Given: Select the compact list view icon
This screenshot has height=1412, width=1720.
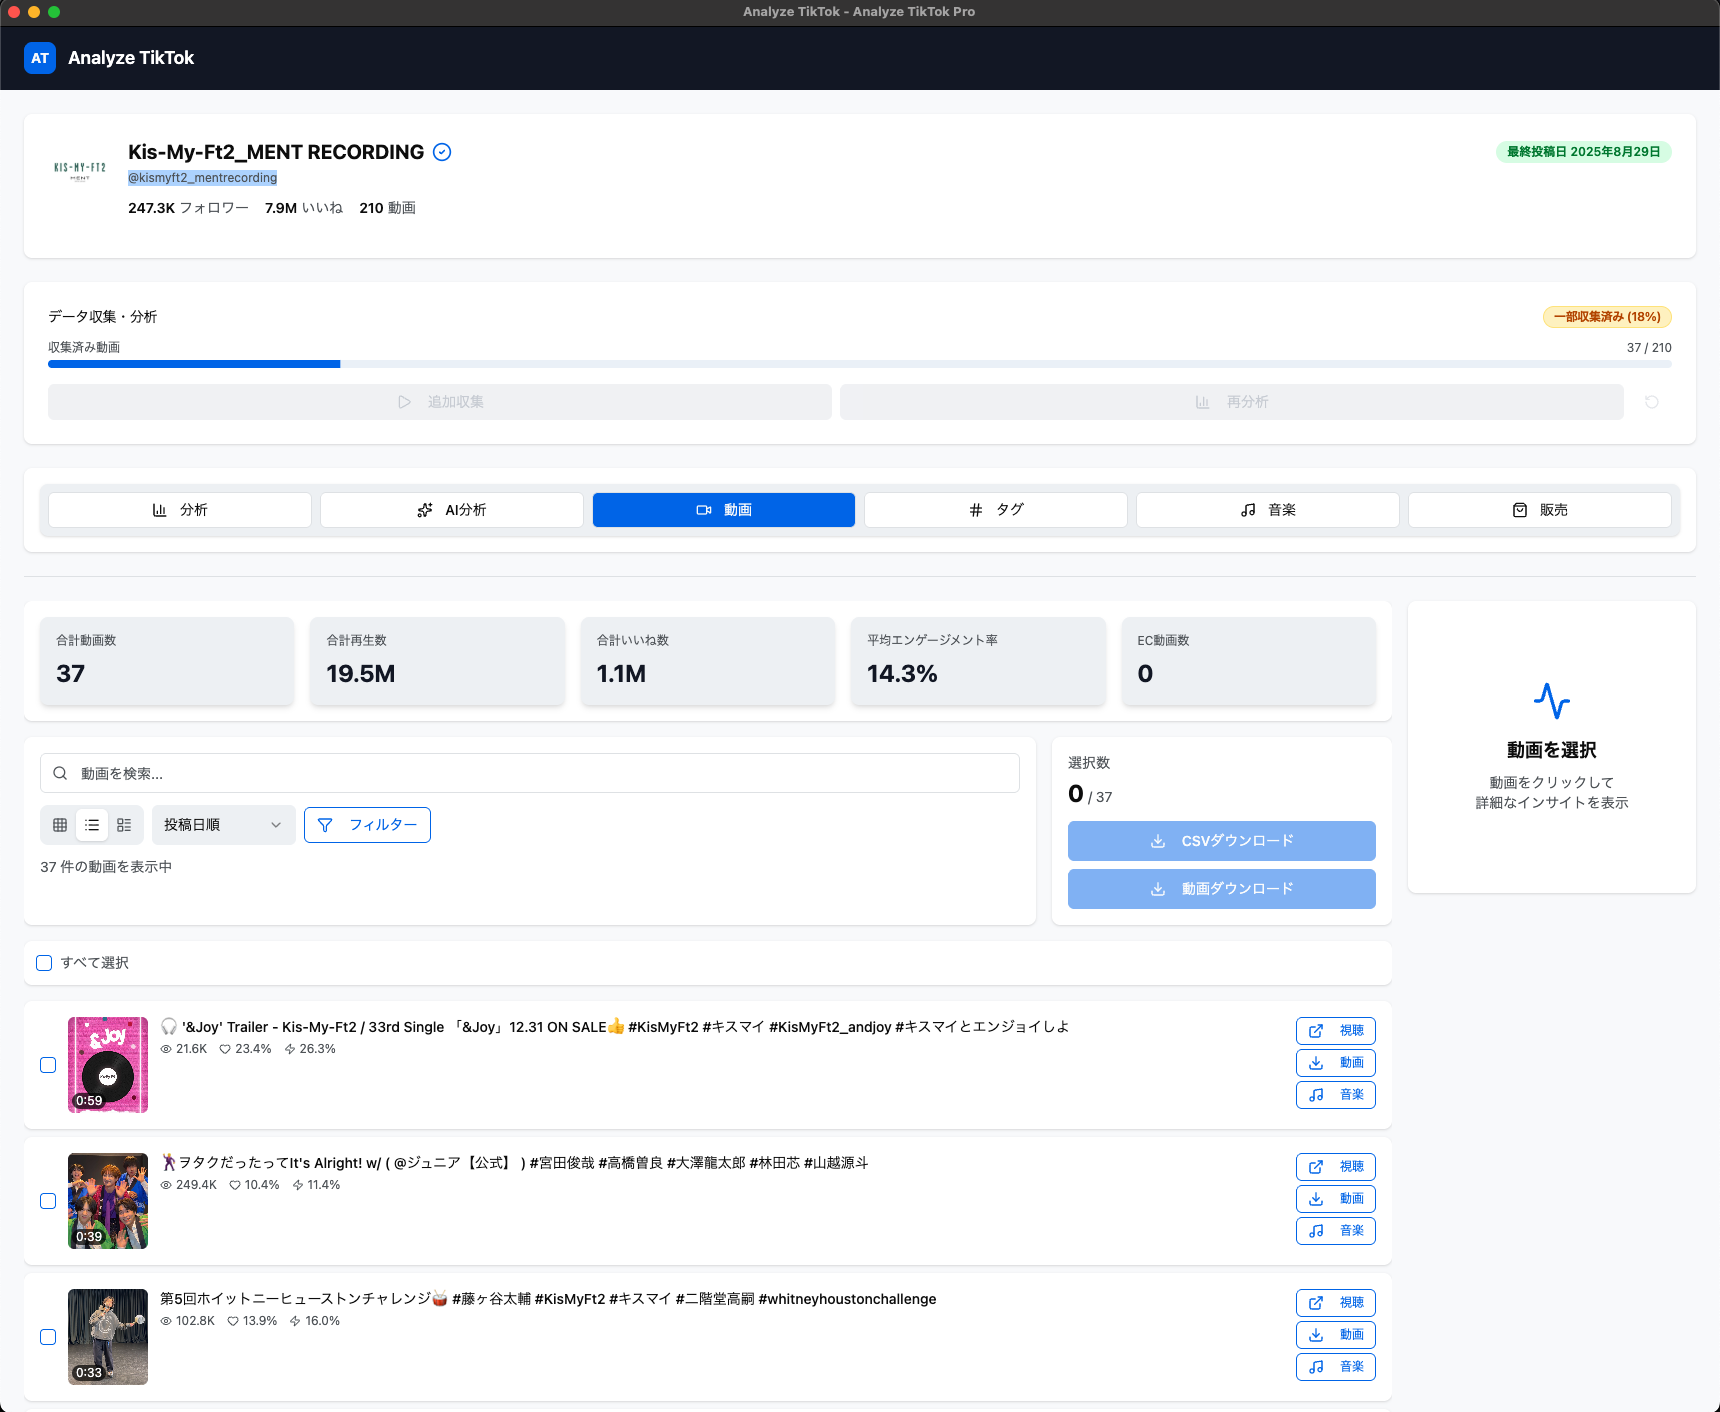Looking at the screenshot, I should [x=124, y=825].
